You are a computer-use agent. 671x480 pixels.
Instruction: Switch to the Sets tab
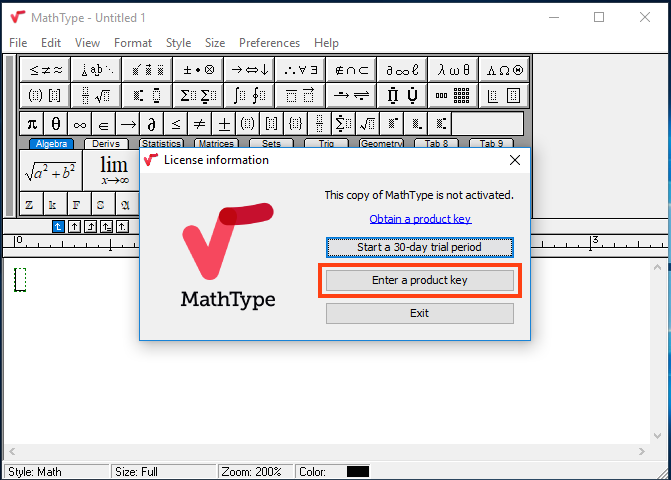click(x=271, y=144)
